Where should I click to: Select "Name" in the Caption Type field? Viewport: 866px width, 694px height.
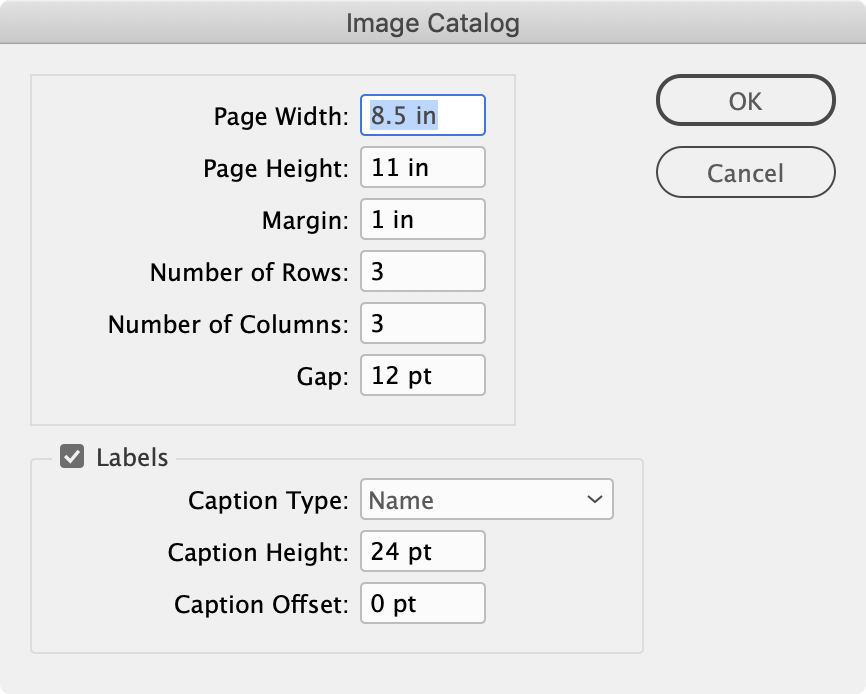pyautogui.click(x=487, y=499)
